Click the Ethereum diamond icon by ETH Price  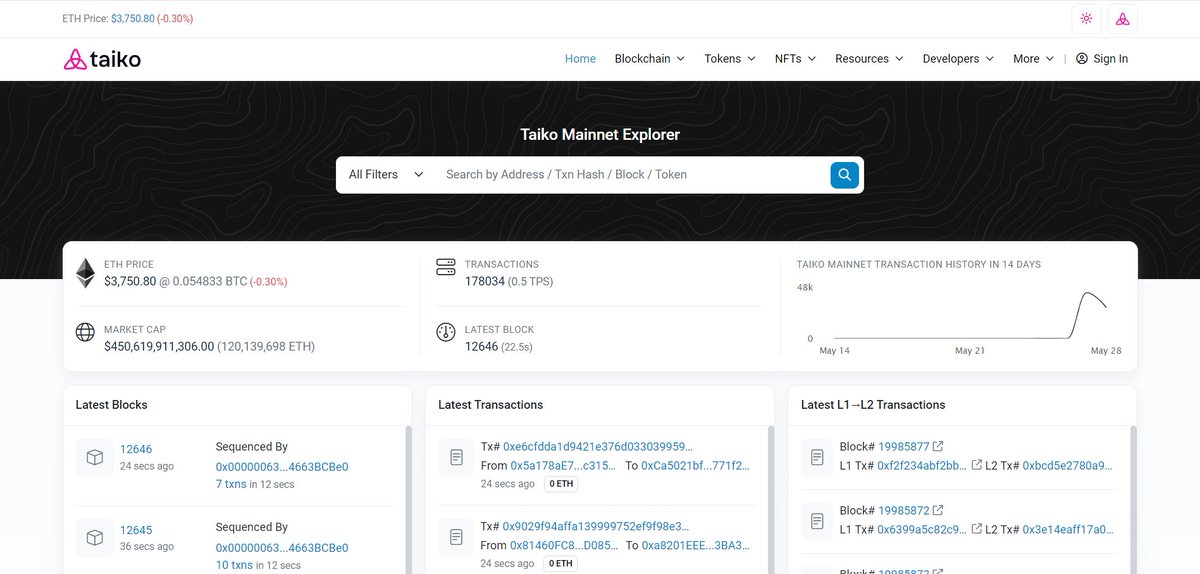(x=86, y=273)
